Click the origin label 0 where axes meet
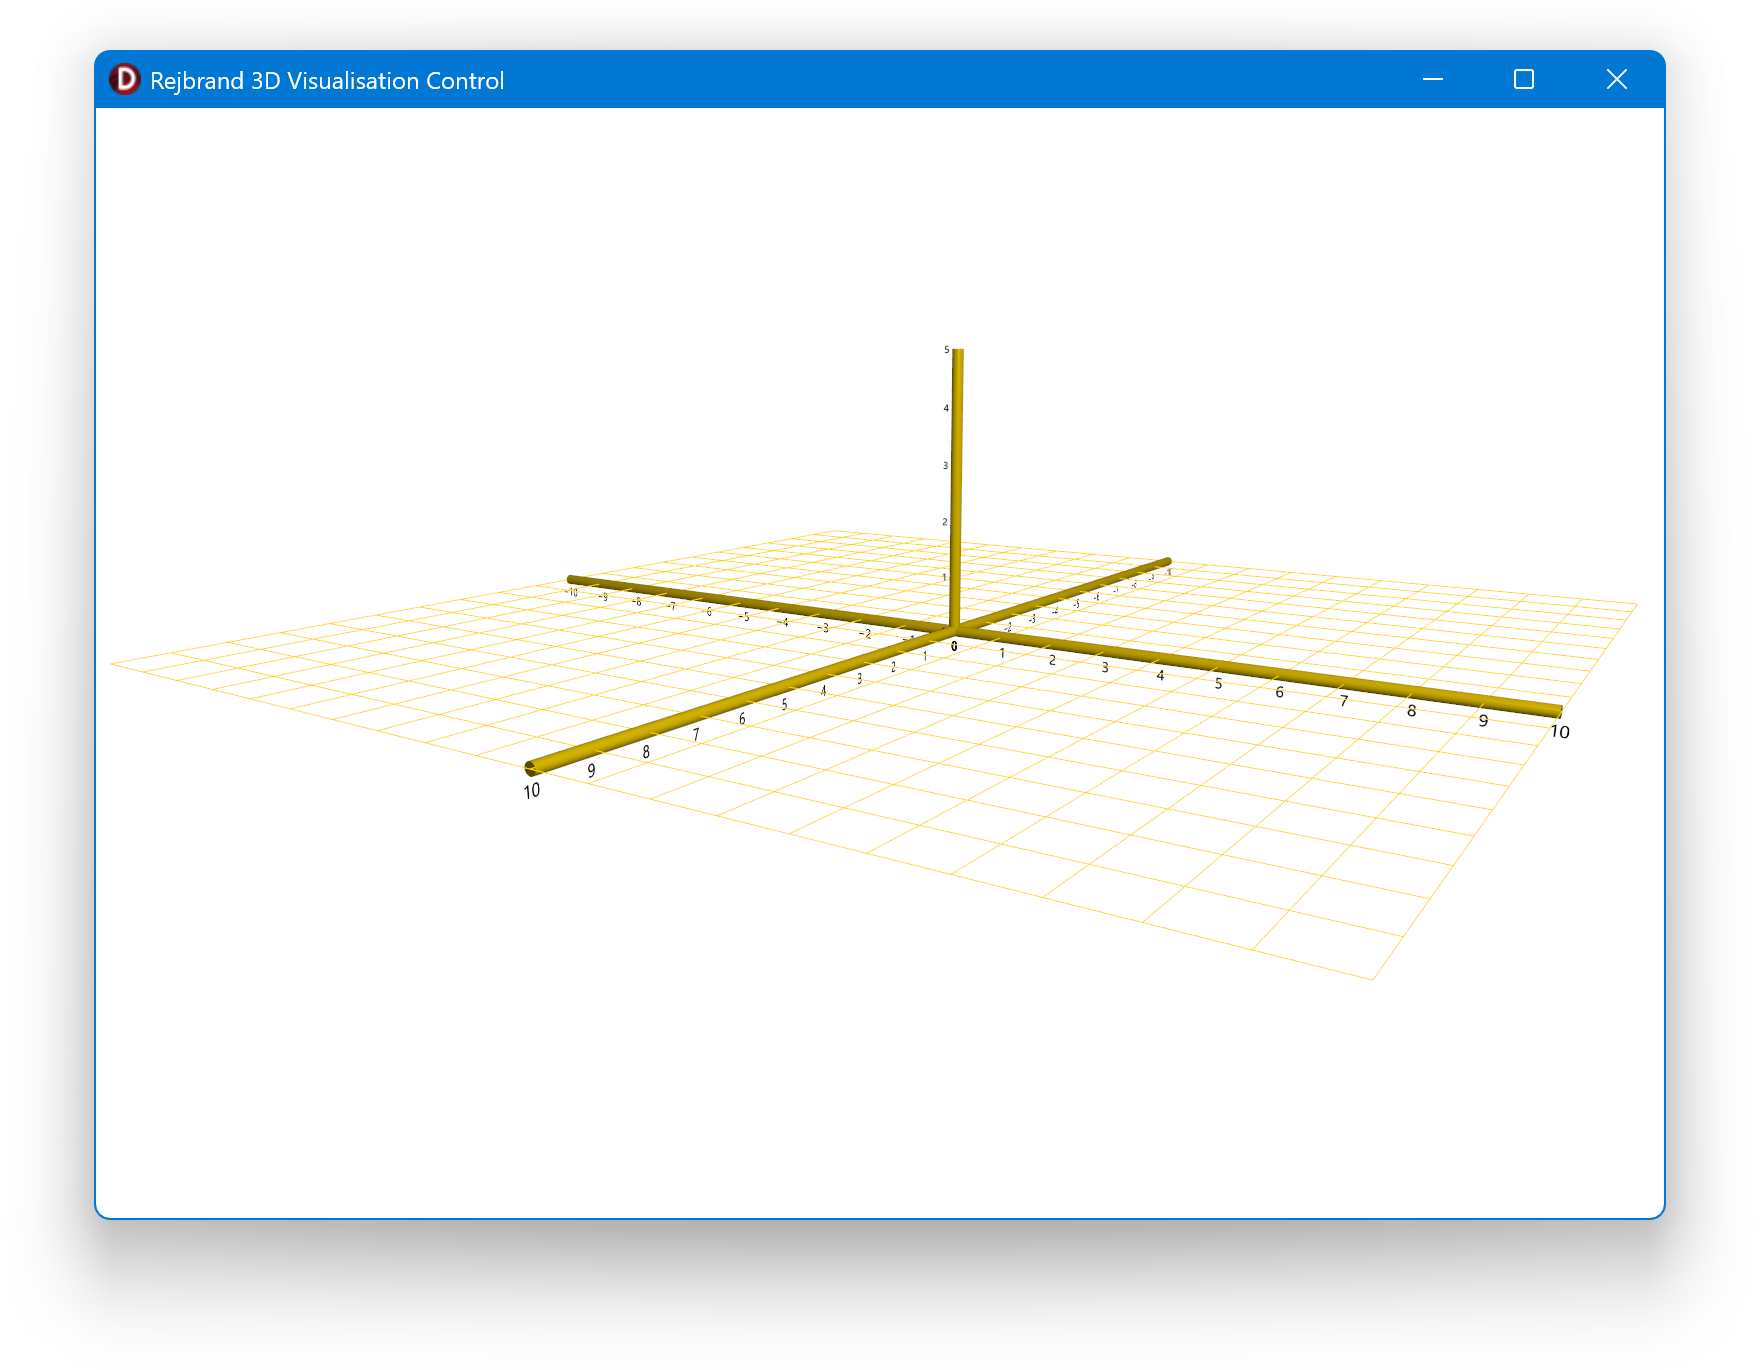The width and height of the screenshot is (1760, 1370). pyautogui.click(x=954, y=647)
